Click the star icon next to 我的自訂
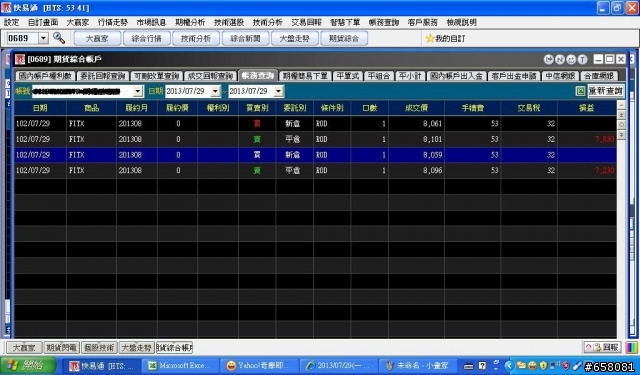 [429, 38]
